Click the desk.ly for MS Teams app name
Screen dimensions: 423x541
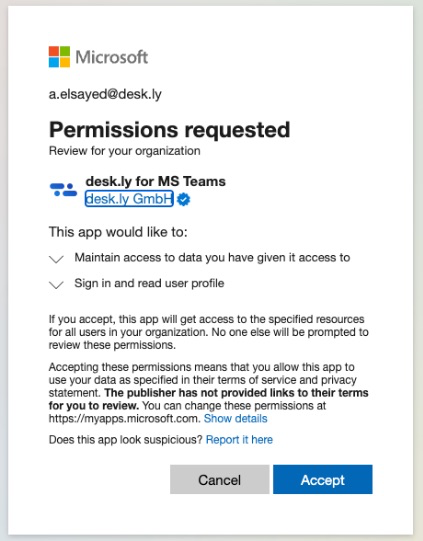pyautogui.click(x=156, y=181)
